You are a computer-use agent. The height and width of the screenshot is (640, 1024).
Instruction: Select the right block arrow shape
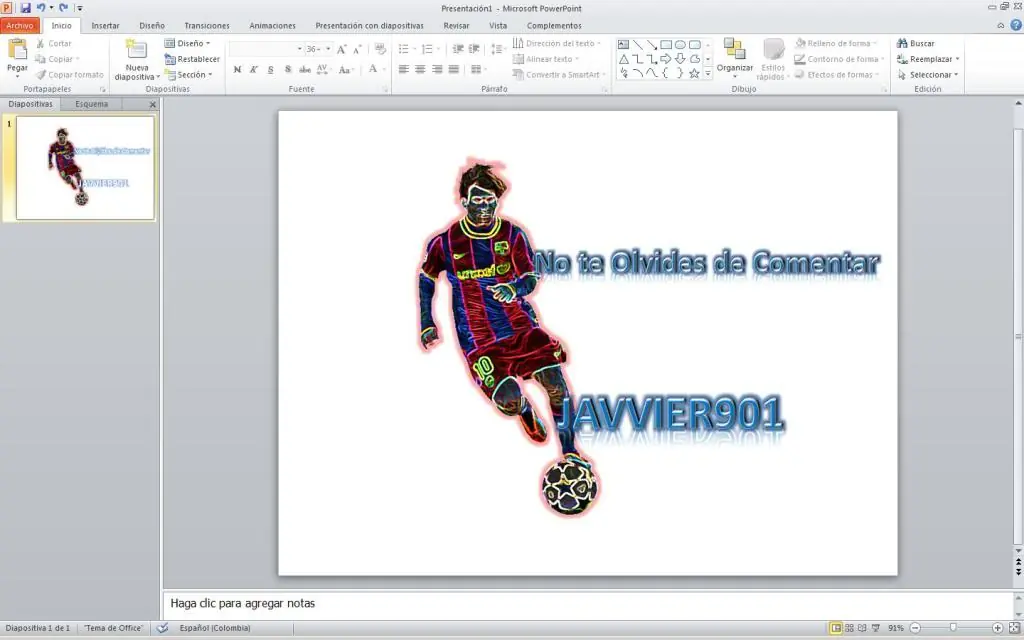(666, 59)
